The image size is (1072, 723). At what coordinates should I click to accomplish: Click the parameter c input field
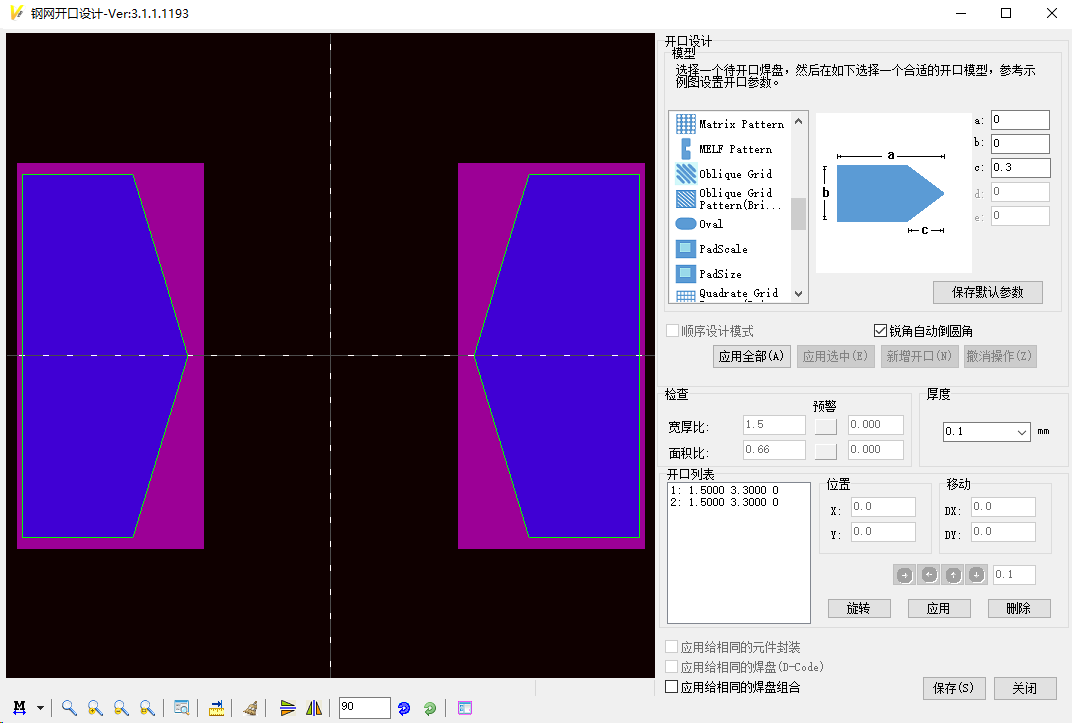tap(1019, 168)
